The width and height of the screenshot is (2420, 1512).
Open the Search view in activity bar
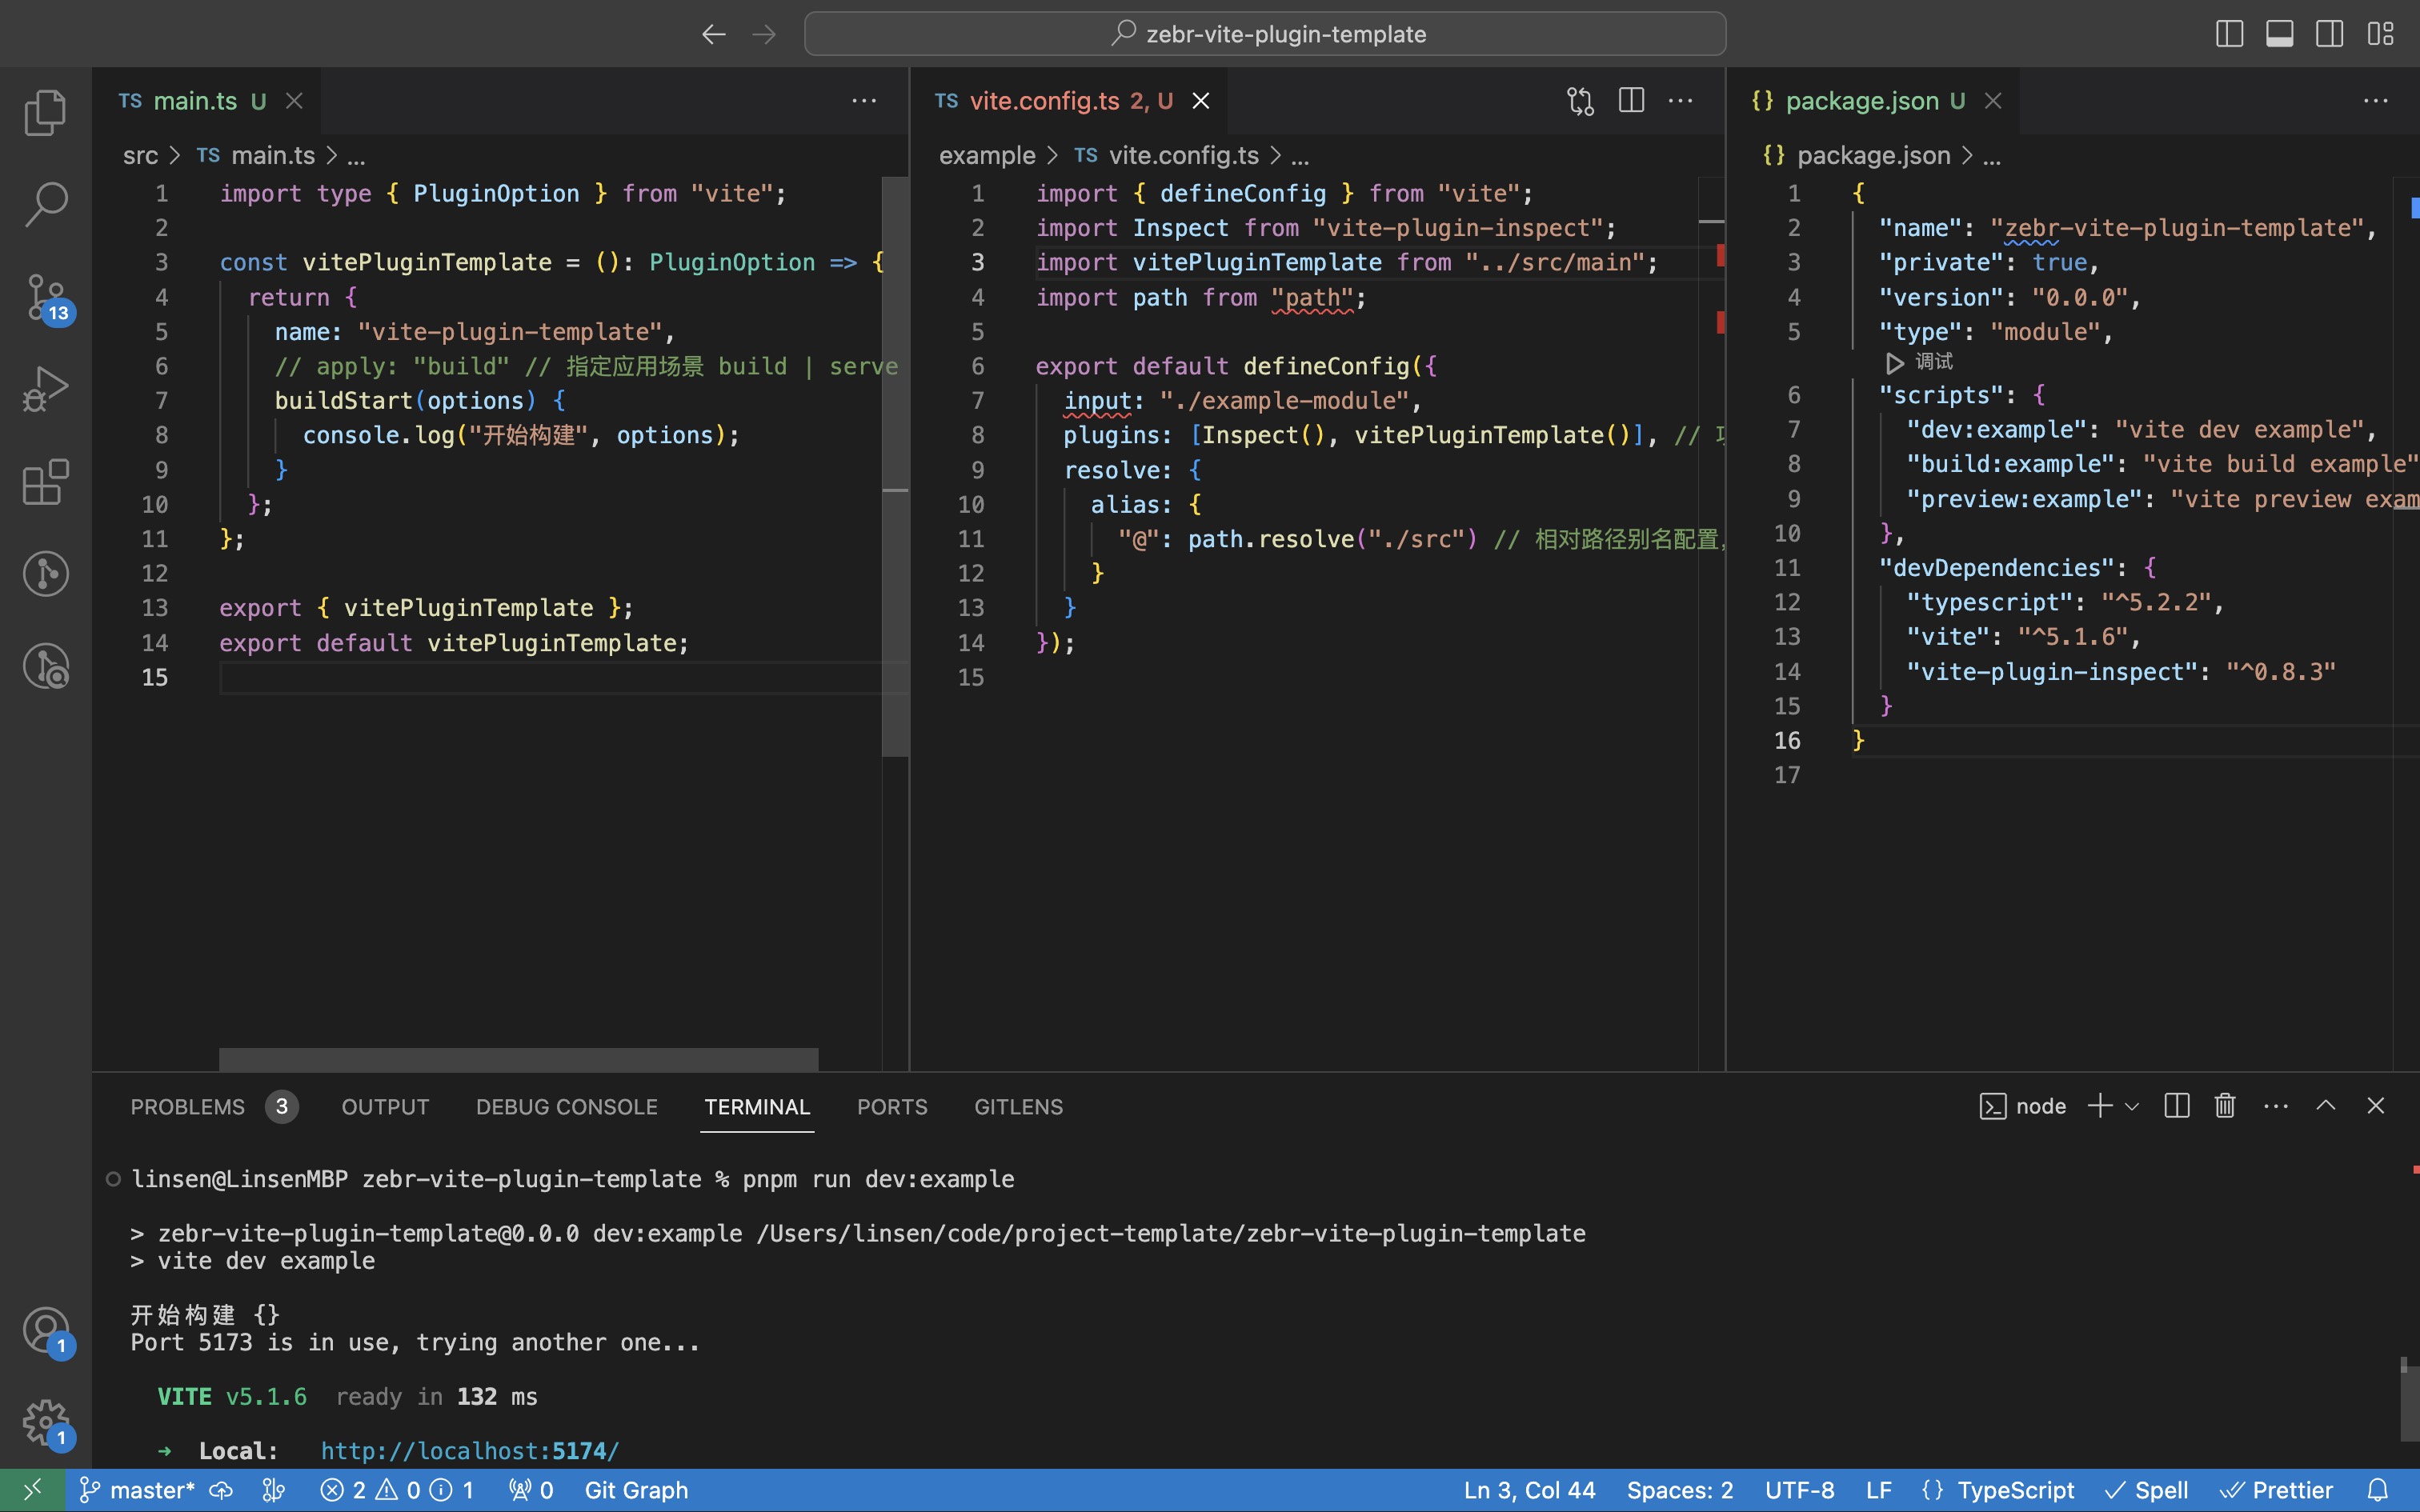pyautogui.click(x=45, y=204)
